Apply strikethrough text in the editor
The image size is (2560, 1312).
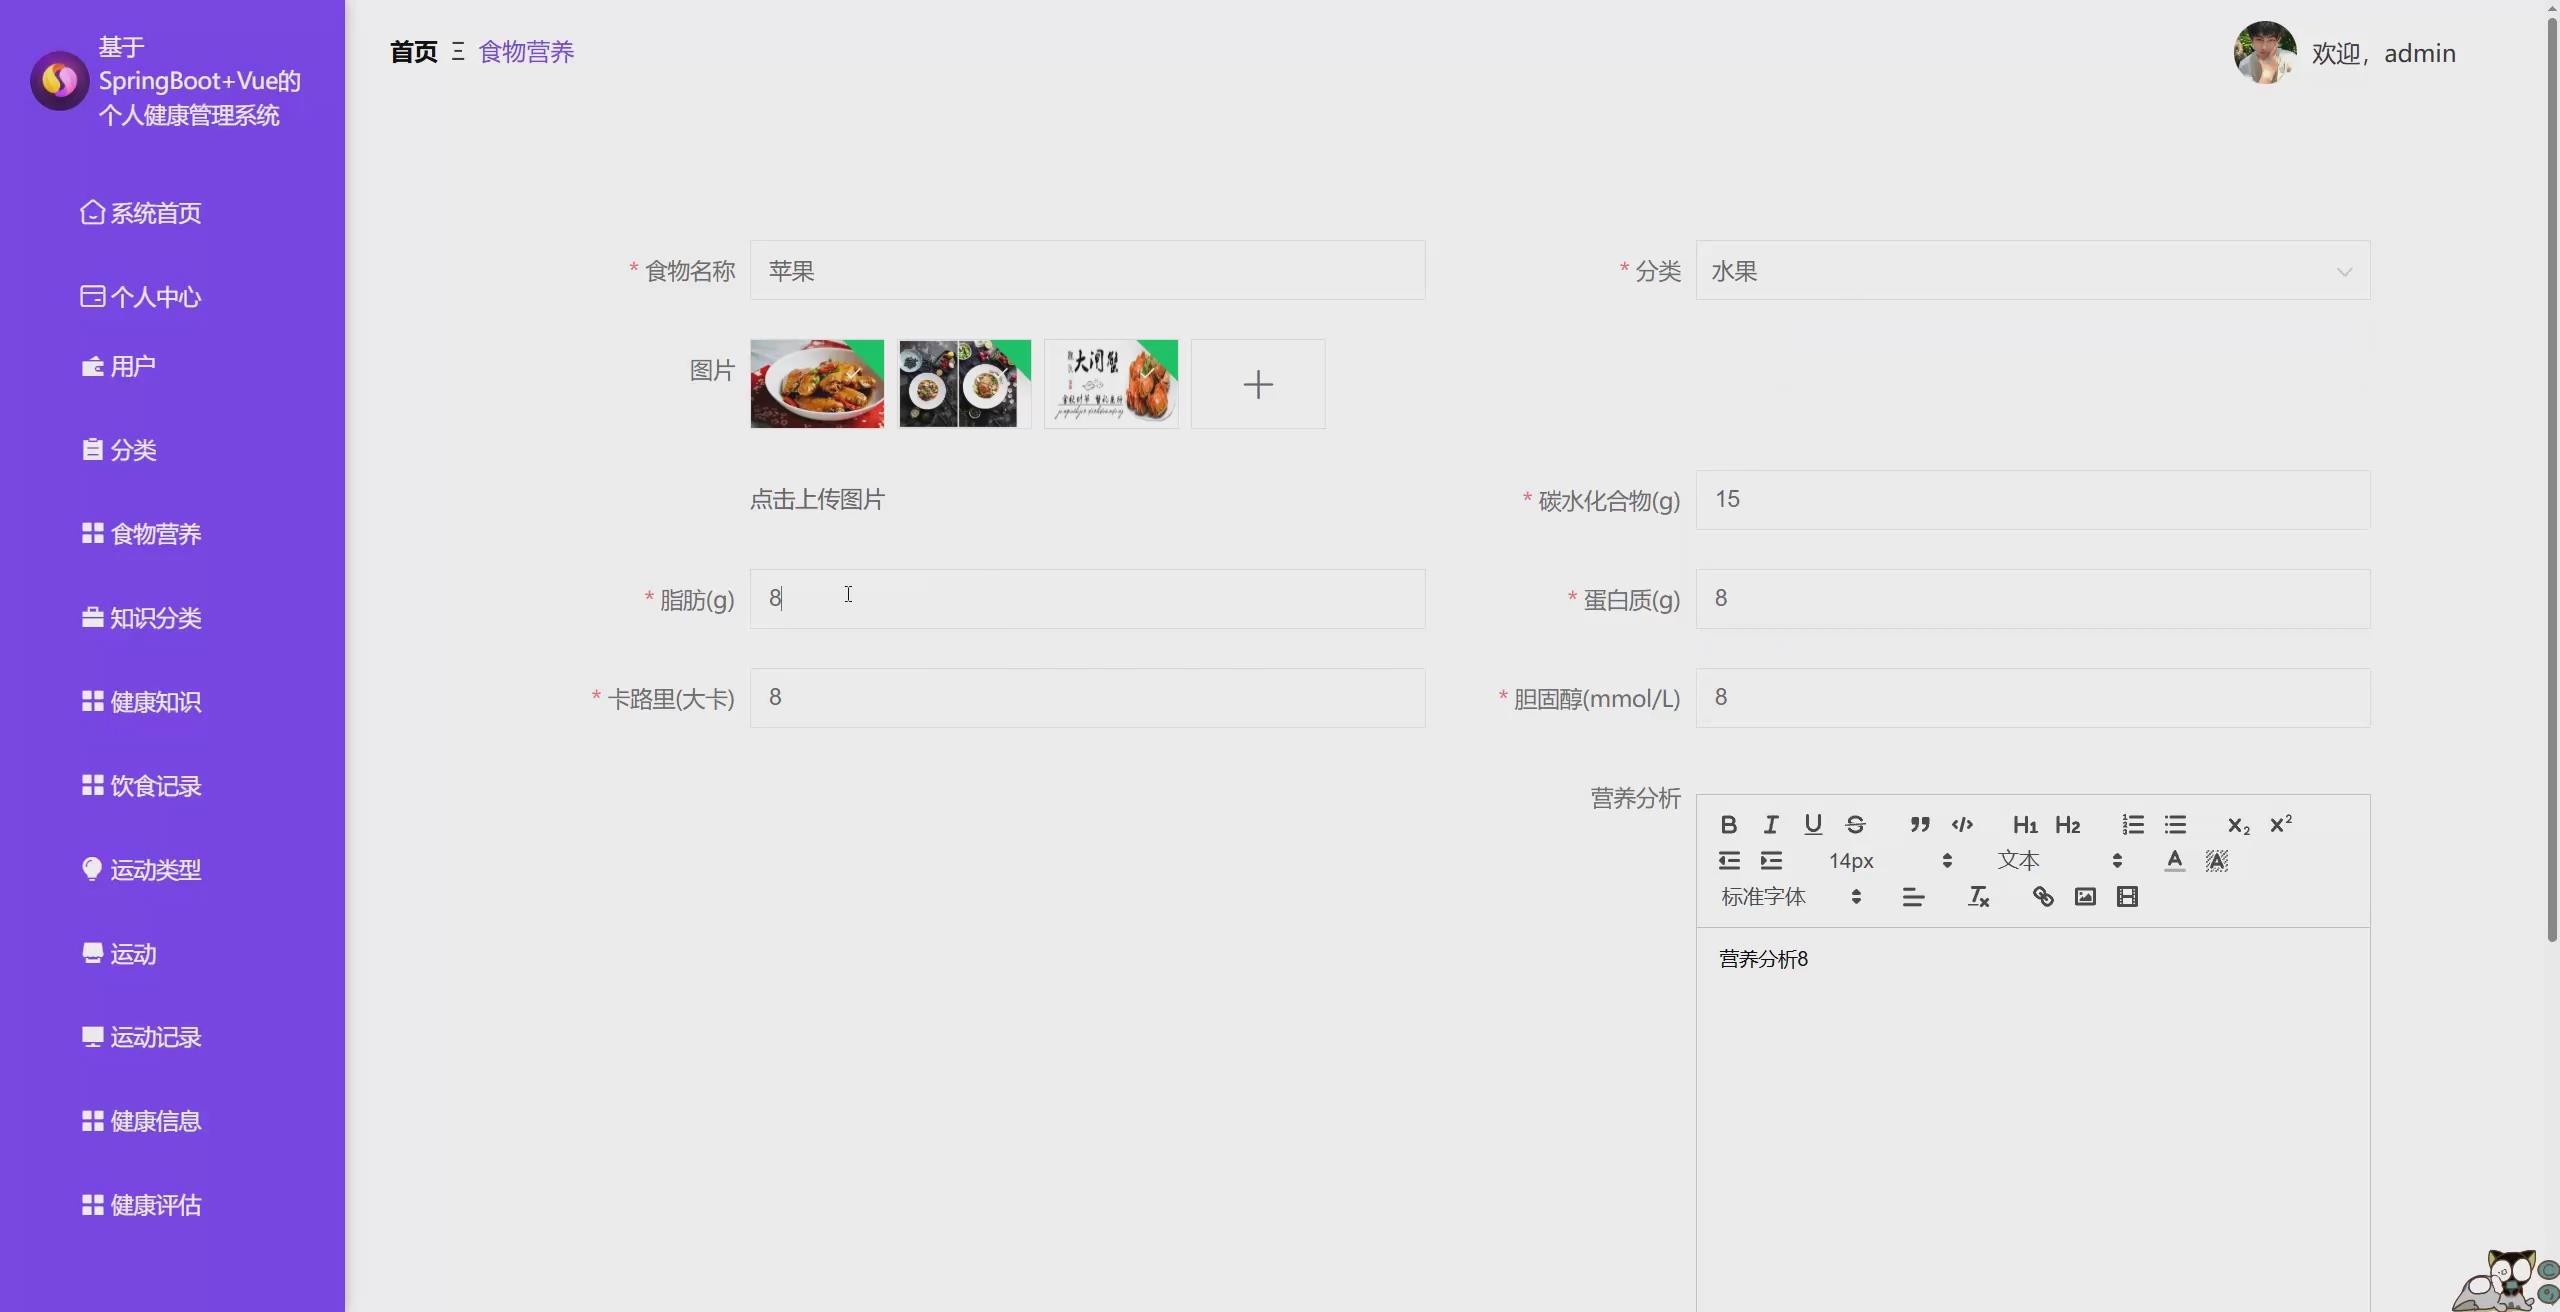1856,824
